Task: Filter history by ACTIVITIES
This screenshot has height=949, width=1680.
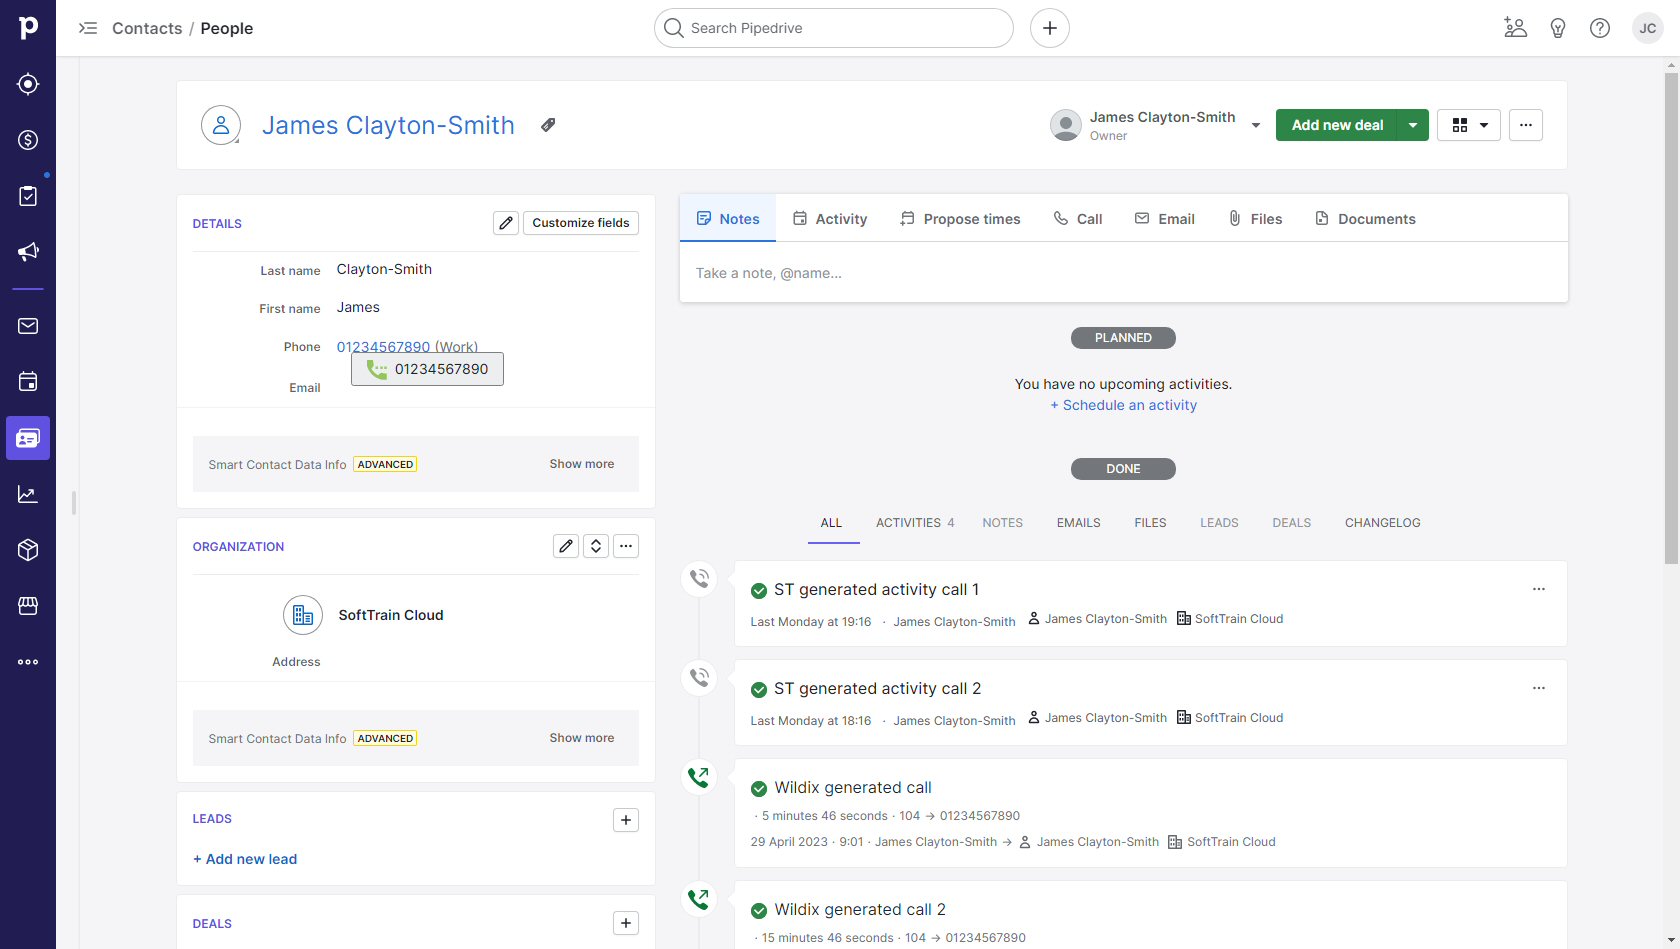Action: click(915, 523)
